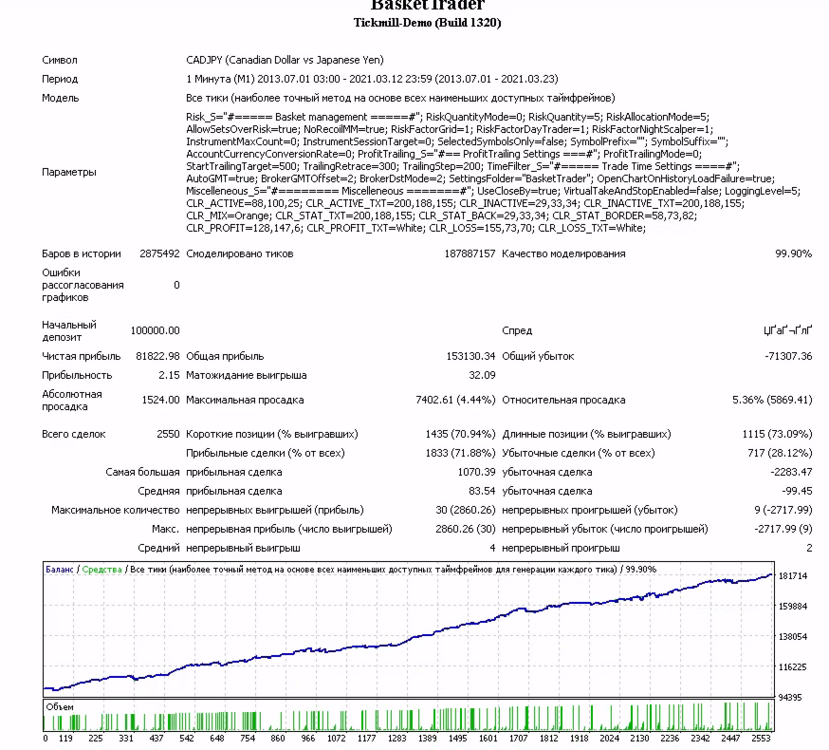Click the Прибыльность value 2.15
829x750 pixels.
click(169, 375)
